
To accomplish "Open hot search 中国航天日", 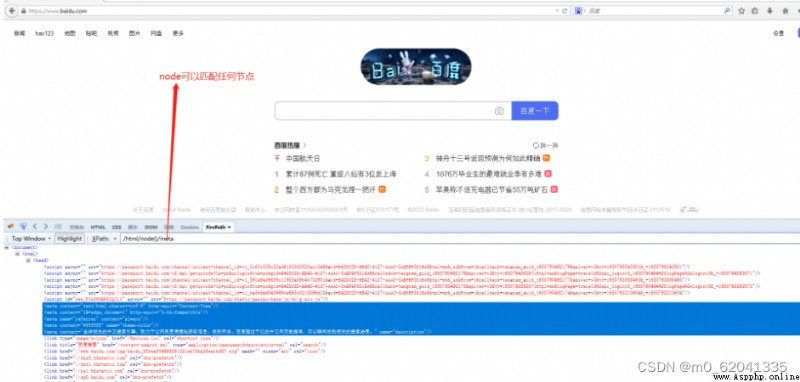I will [x=303, y=159].
